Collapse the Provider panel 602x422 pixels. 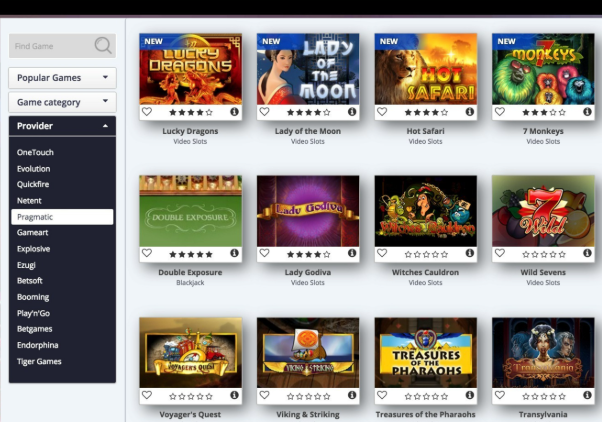(62, 126)
